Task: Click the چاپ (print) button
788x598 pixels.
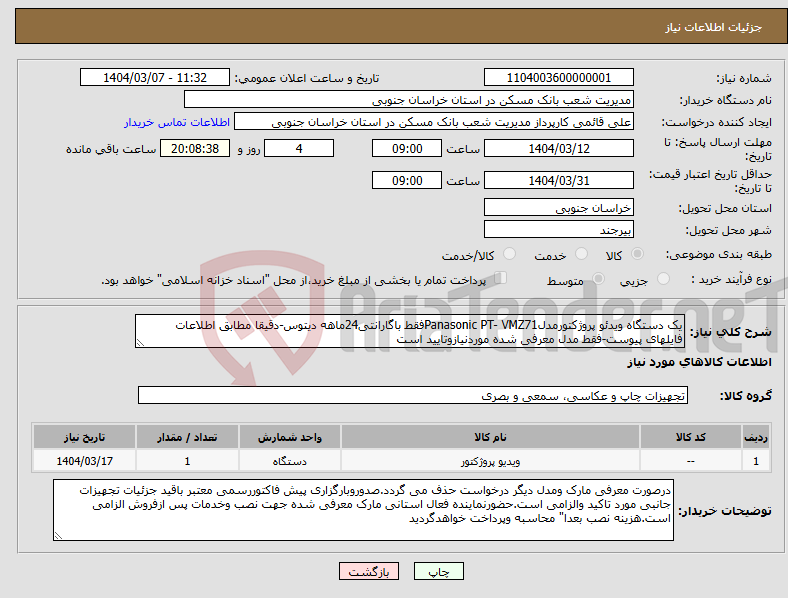Action: point(438,571)
